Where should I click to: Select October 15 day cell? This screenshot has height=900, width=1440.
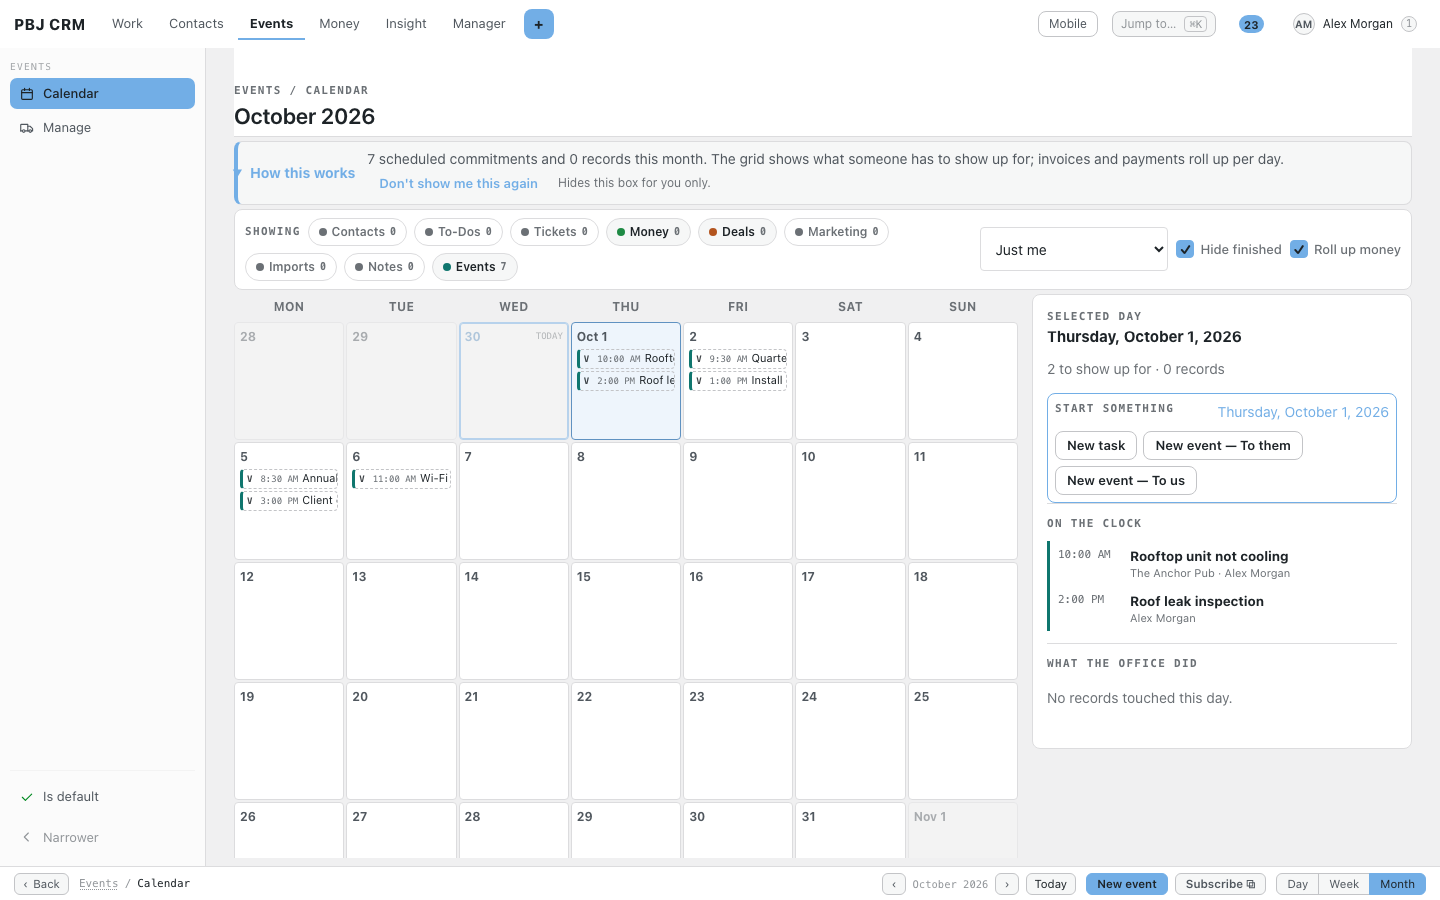click(626, 621)
